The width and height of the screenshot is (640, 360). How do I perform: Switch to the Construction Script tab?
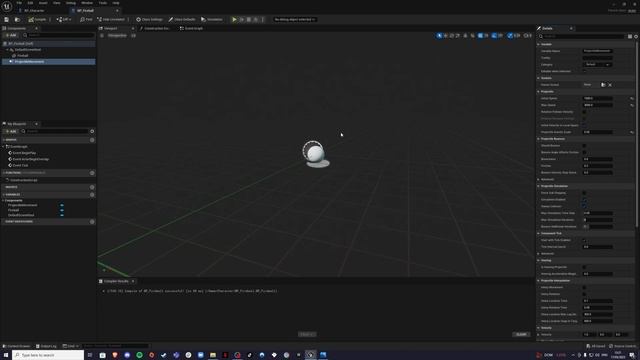pos(155,29)
